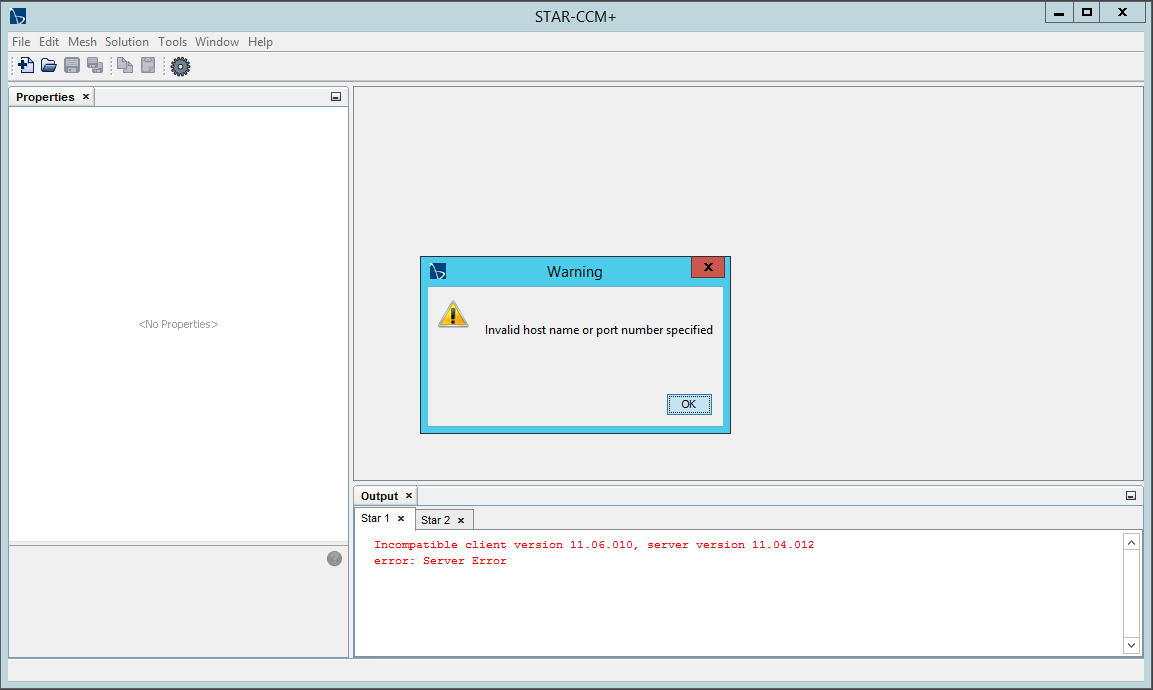Close the Star 1 tab
The width and height of the screenshot is (1153, 690).
point(401,519)
